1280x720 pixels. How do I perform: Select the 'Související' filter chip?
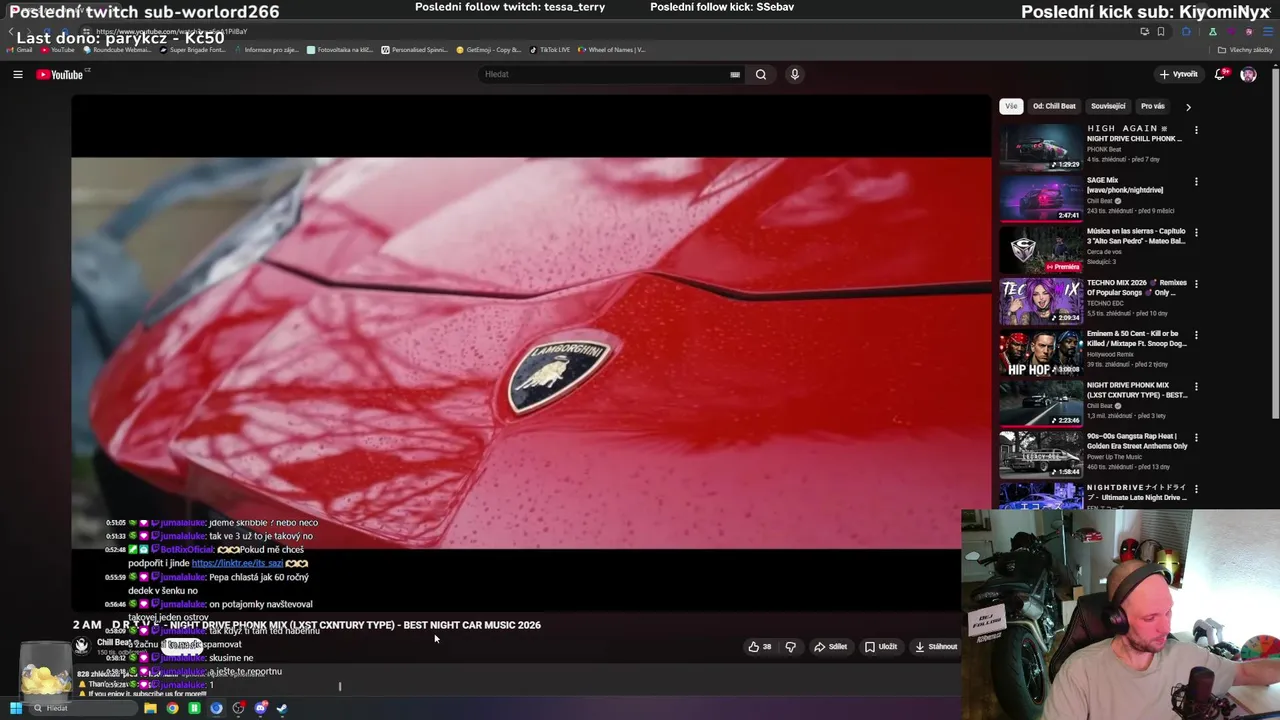point(1108,106)
